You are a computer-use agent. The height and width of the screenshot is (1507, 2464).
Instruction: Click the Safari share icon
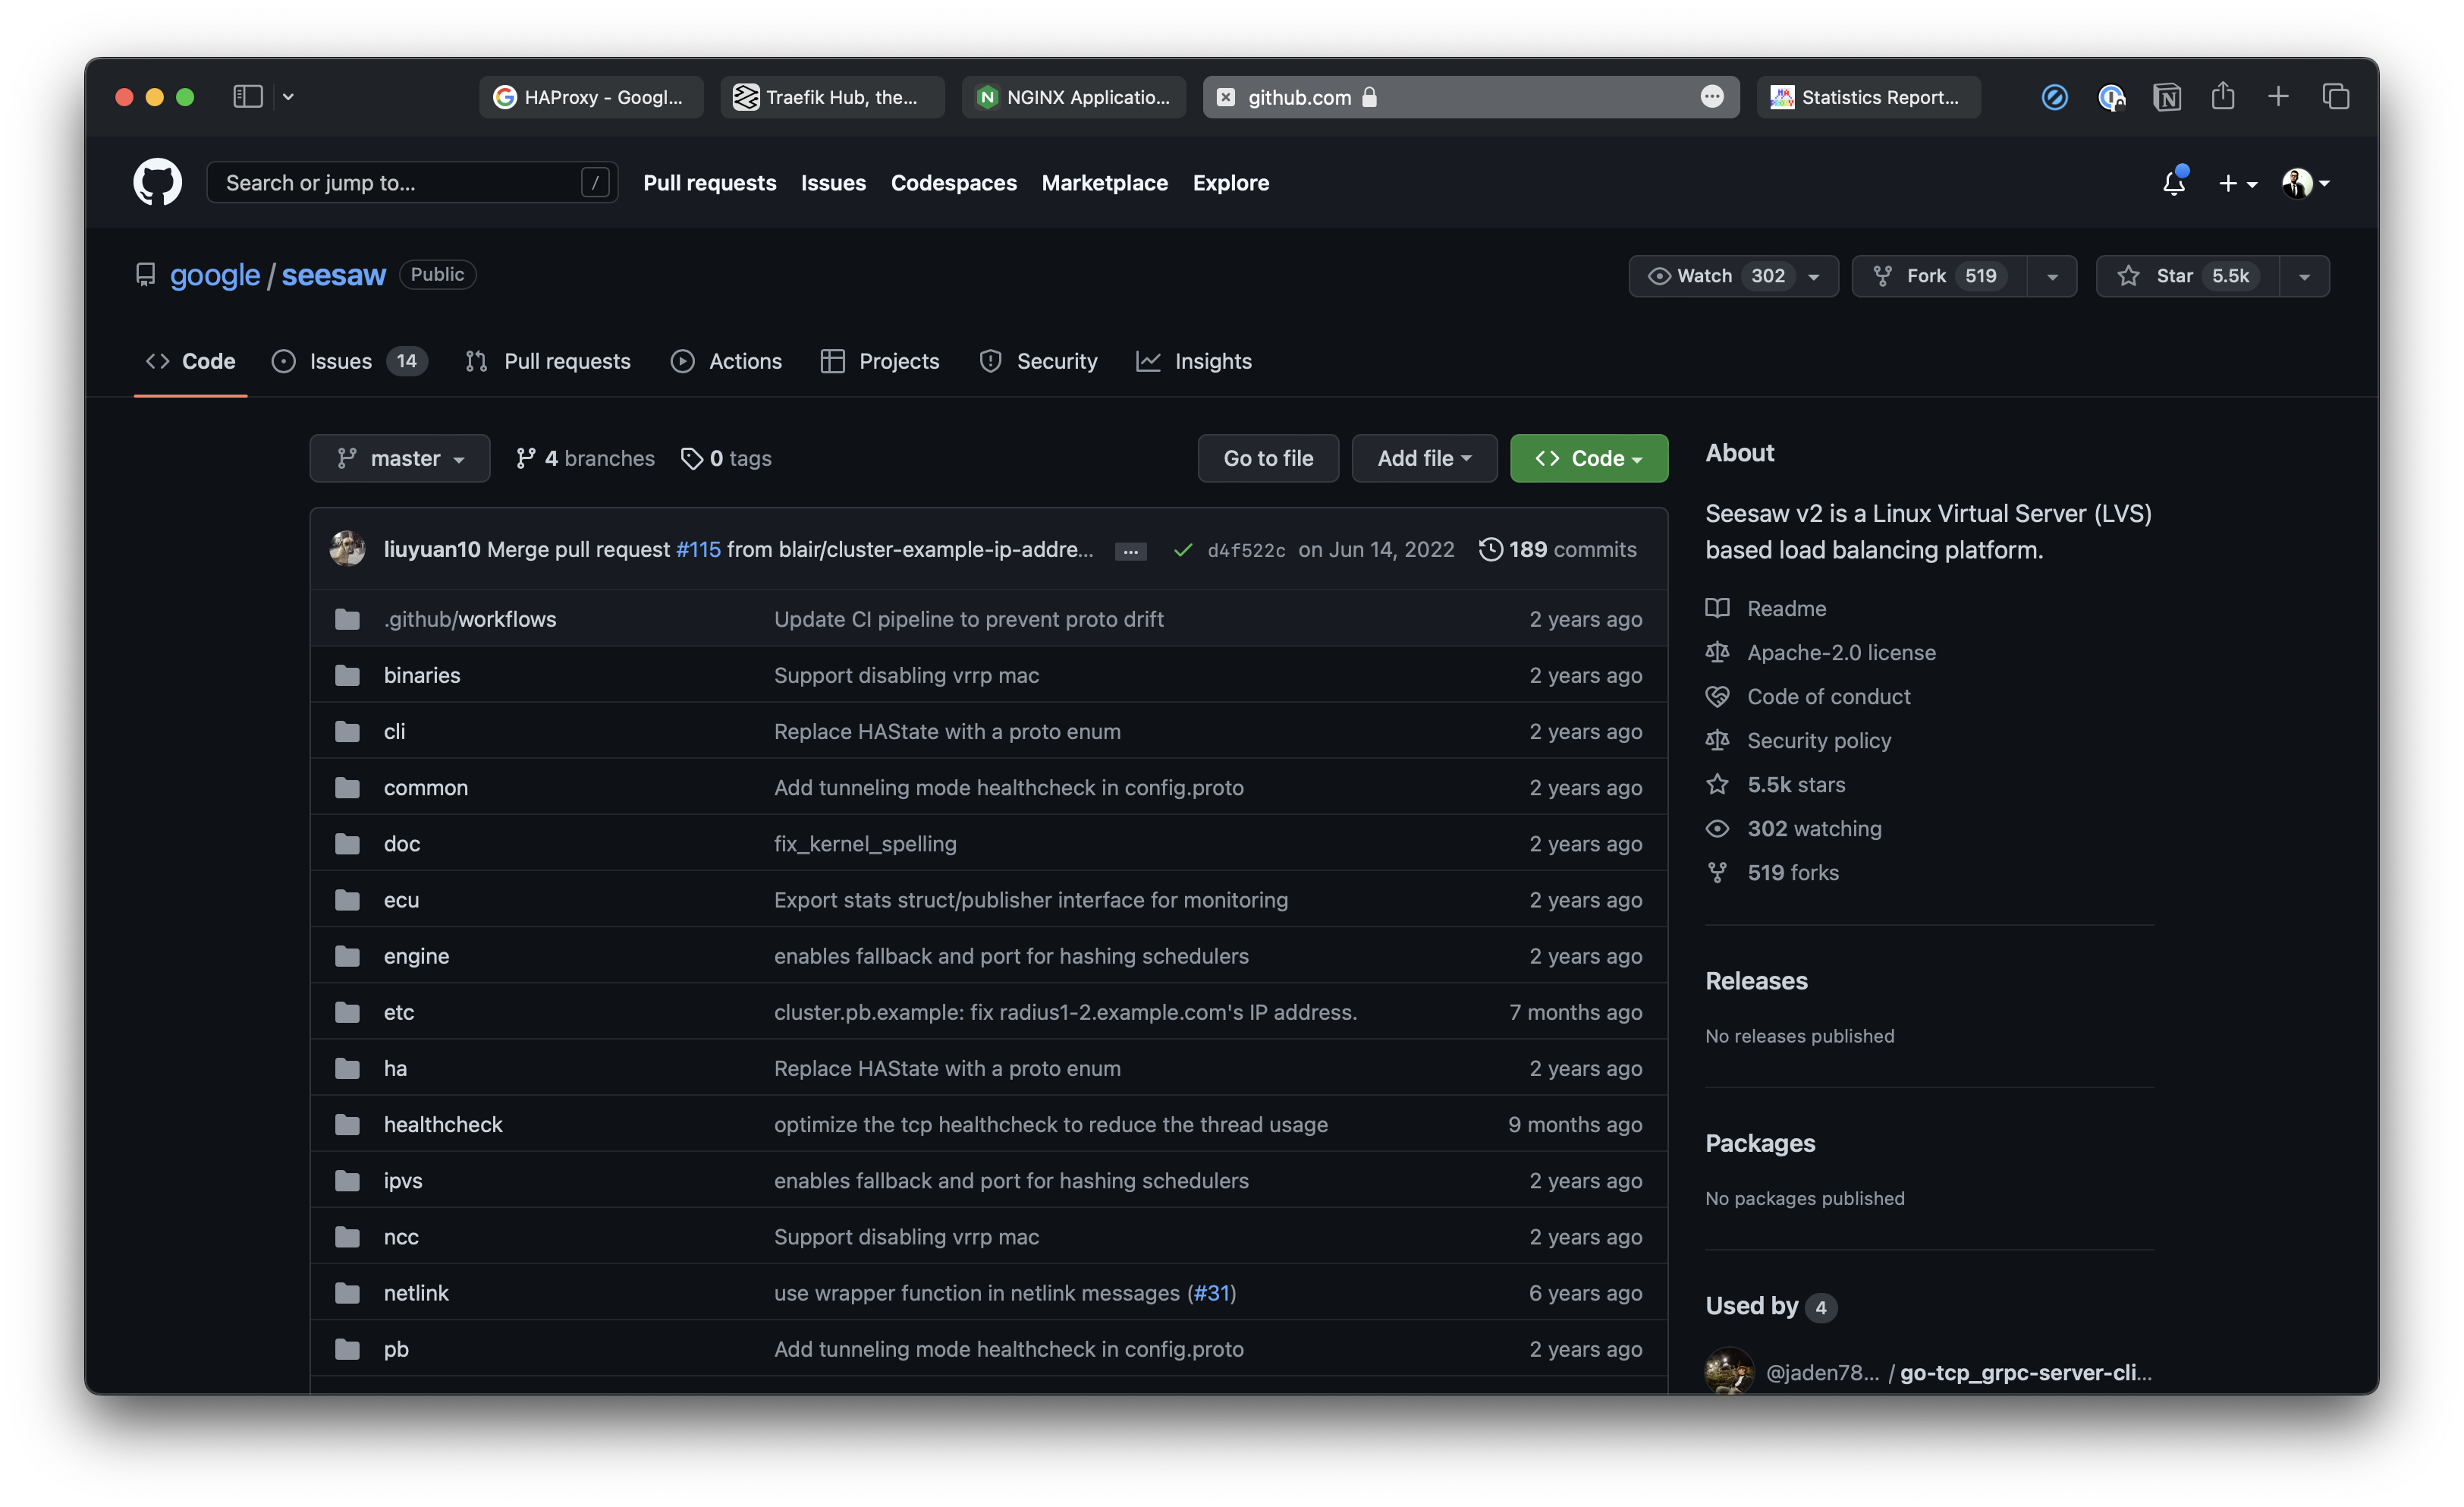[2222, 96]
